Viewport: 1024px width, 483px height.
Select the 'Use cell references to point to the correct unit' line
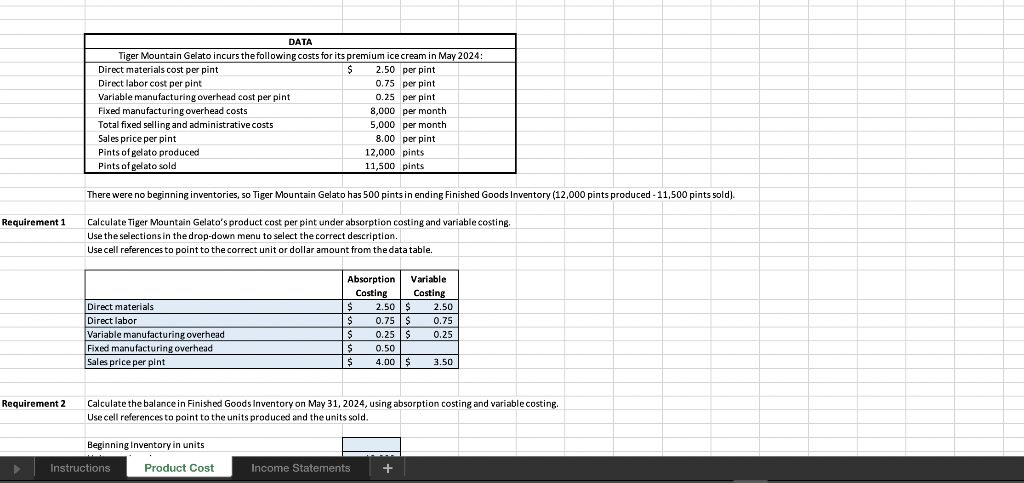pos(259,250)
